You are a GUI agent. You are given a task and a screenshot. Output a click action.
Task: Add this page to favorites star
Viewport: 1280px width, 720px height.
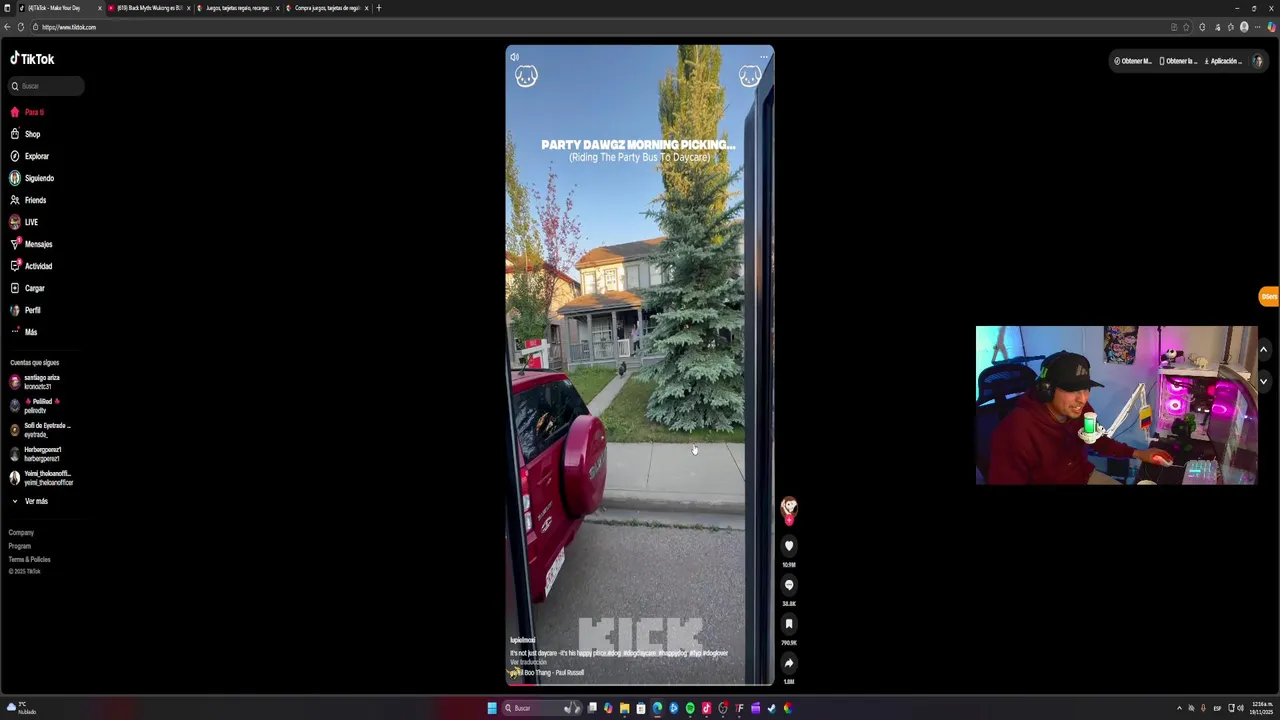(1187, 27)
